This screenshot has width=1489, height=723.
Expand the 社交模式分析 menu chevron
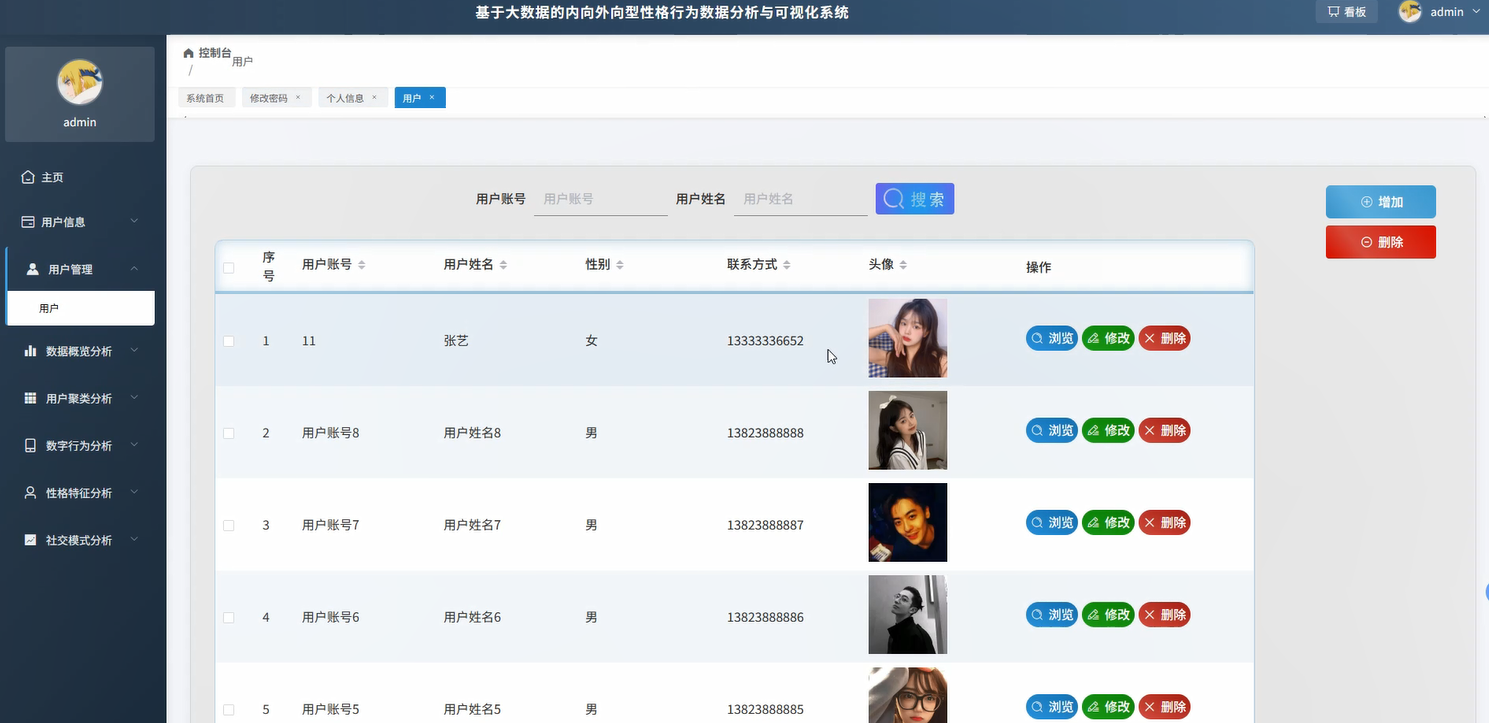click(134, 540)
